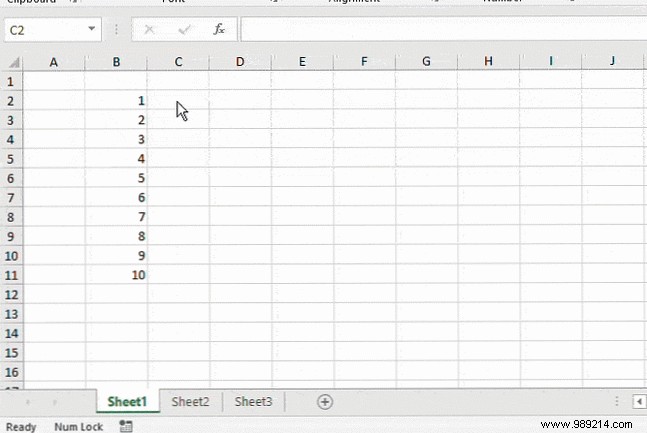Screen dimensions: 647x433
Task: Switch to the Sheet1 tab
Action: tap(128, 402)
